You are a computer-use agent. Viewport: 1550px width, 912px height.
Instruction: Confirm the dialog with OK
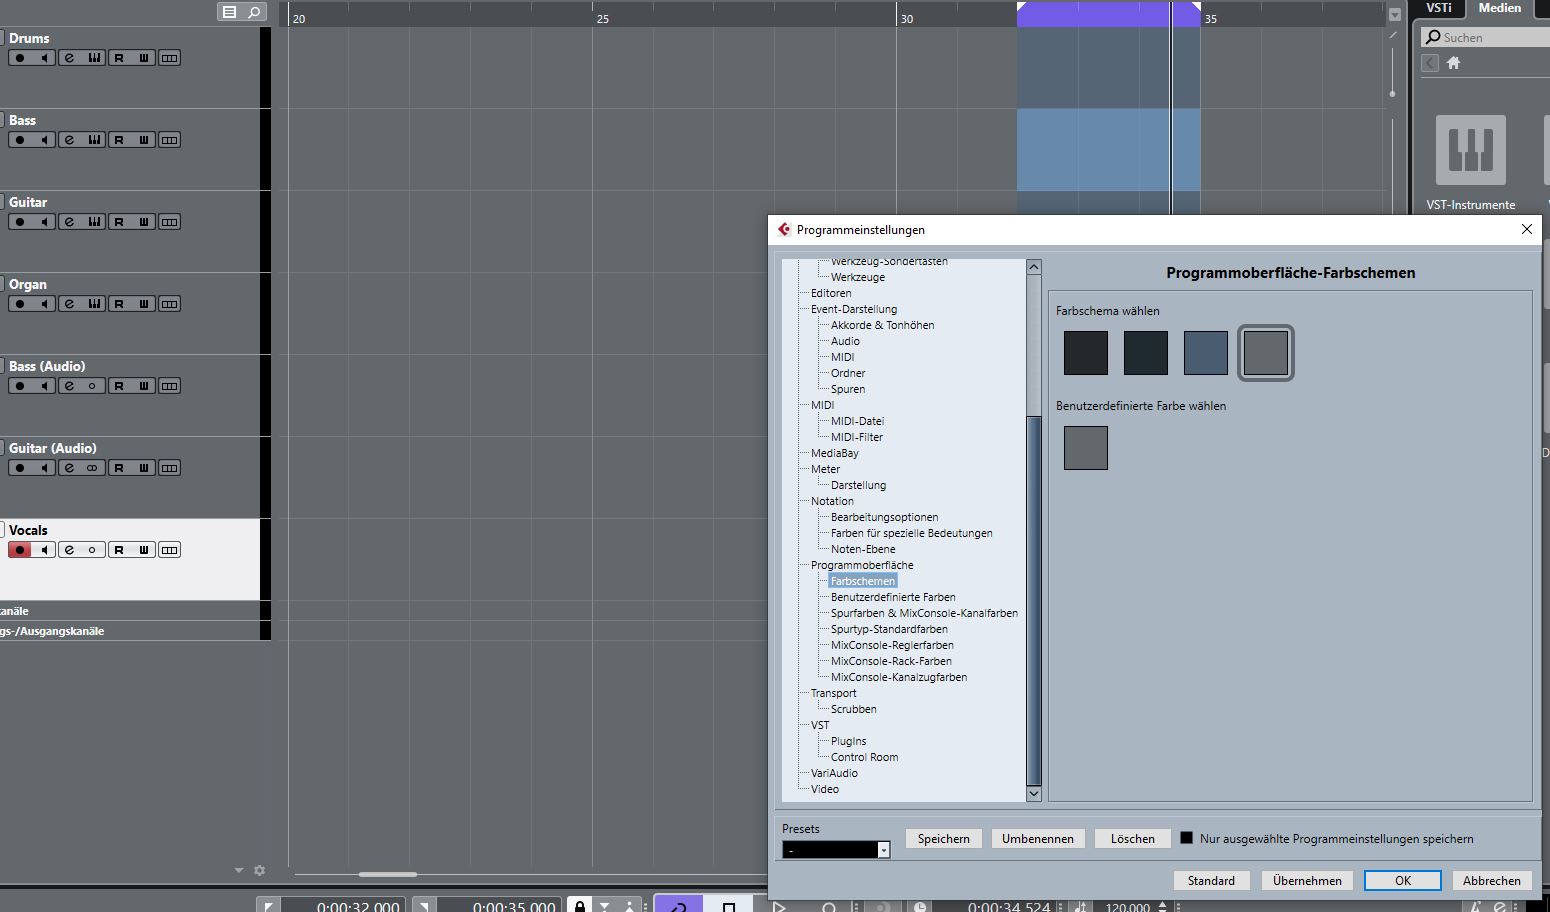tap(1403, 881)
